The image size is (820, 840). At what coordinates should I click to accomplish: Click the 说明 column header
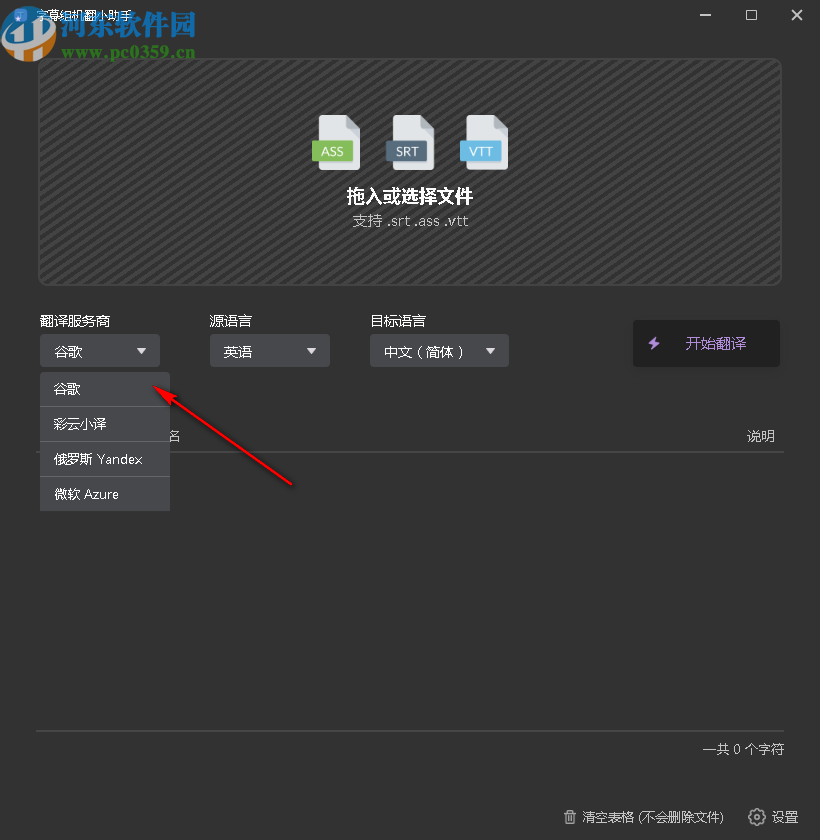[761, 436]
